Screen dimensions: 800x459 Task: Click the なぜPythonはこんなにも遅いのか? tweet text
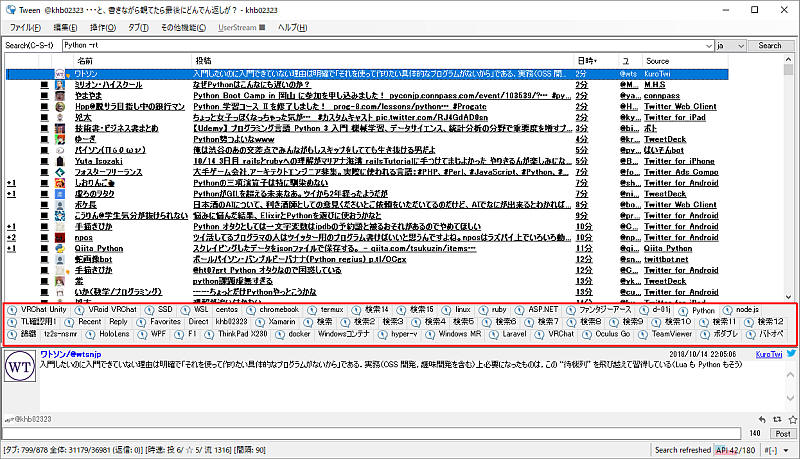click(x=252, y=85)
